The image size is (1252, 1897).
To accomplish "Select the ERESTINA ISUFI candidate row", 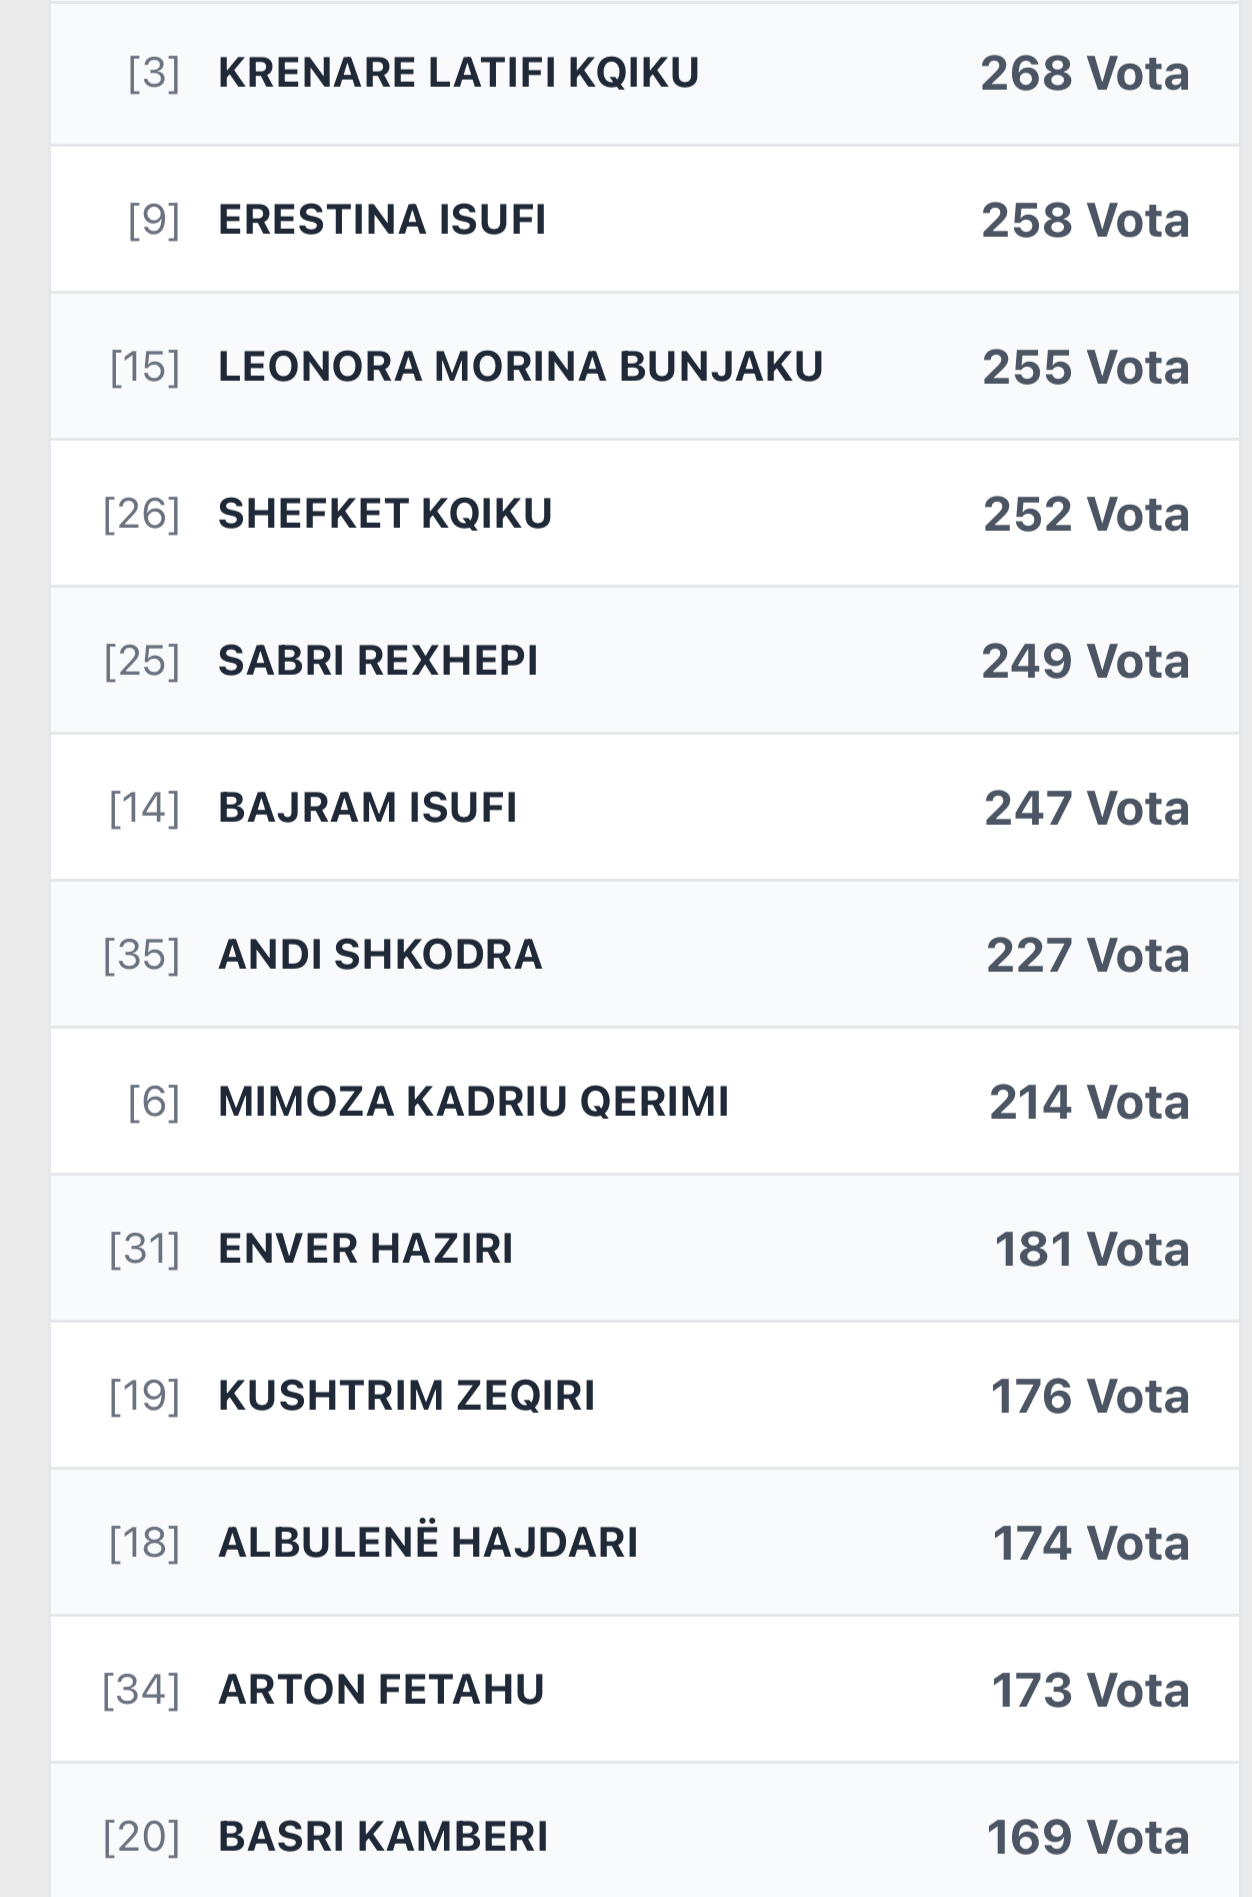I will [382, 220].
